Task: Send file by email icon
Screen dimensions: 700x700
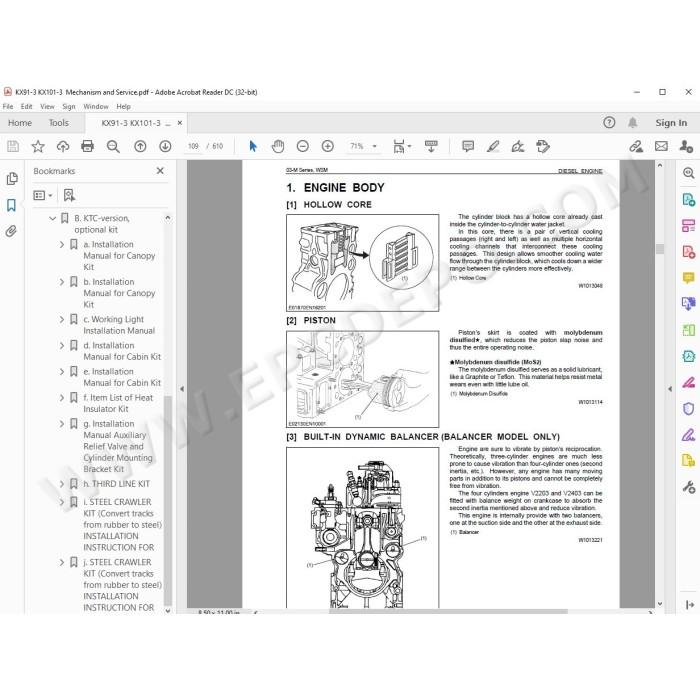Action: point(661,146)
